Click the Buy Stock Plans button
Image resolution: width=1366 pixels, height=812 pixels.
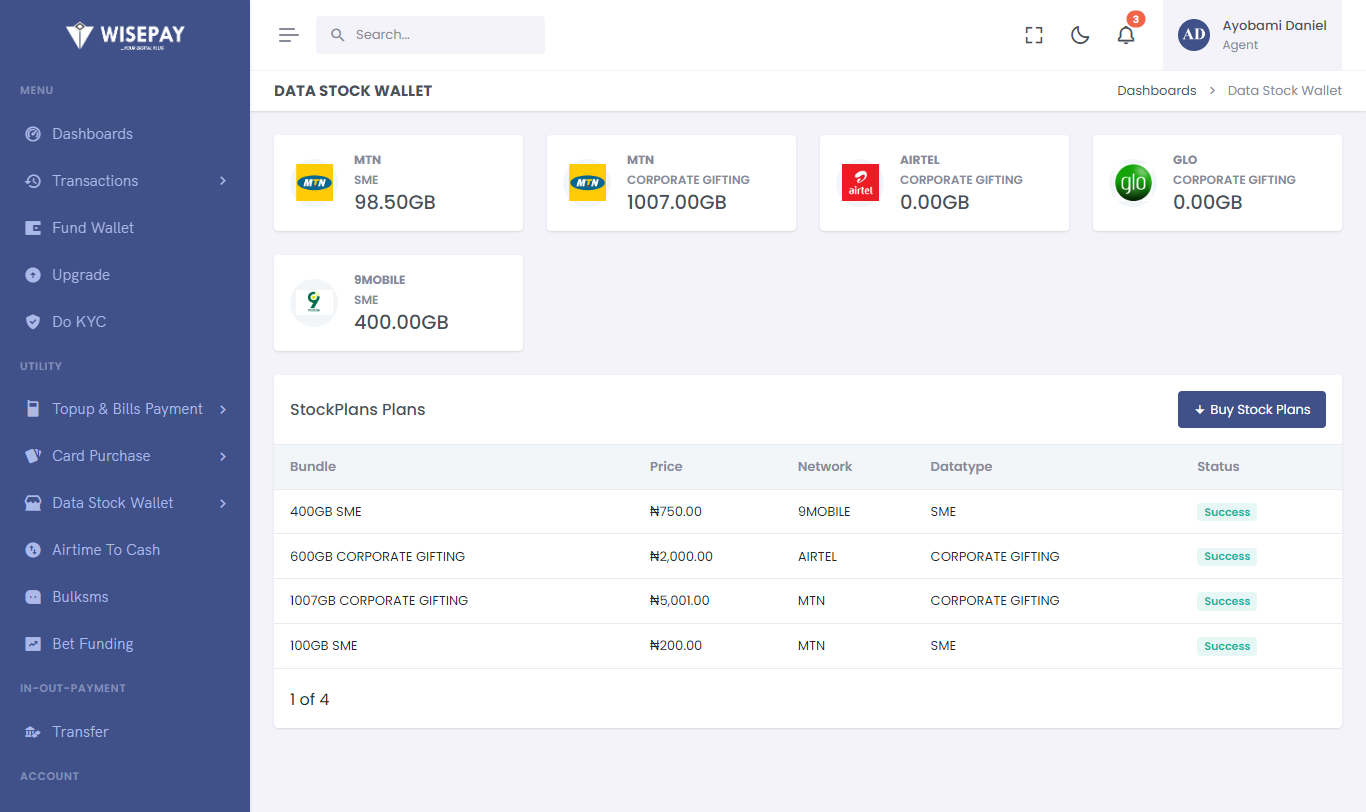pos(1251,410)
